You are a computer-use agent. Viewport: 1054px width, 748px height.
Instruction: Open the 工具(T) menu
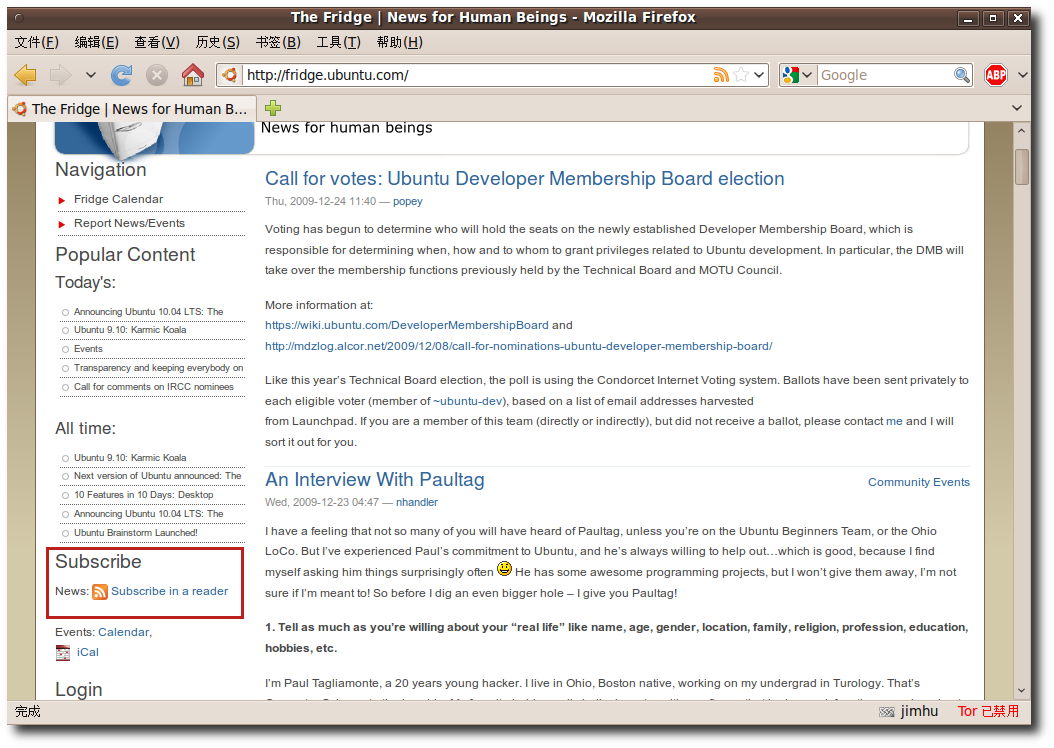(x=338, y=42)
